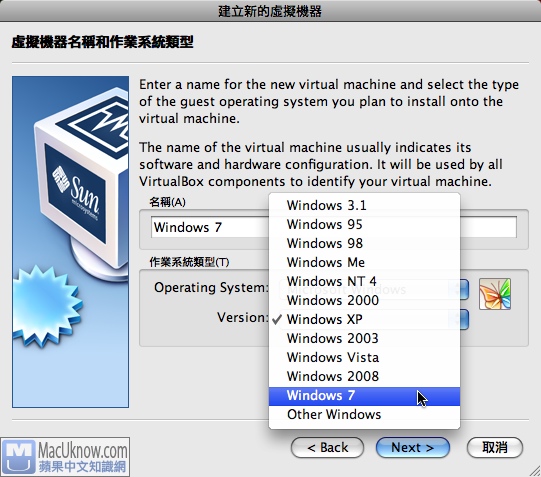The image size is (541, 477).
Task: Click the Next > button
Action: [413, 448]
